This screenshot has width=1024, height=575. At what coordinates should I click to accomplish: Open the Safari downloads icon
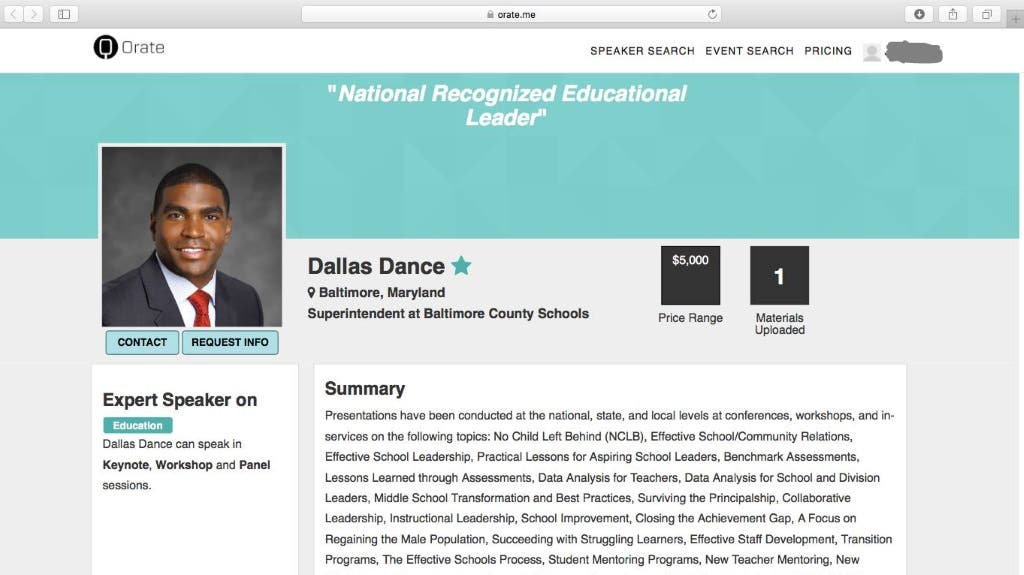pos(919,14)
